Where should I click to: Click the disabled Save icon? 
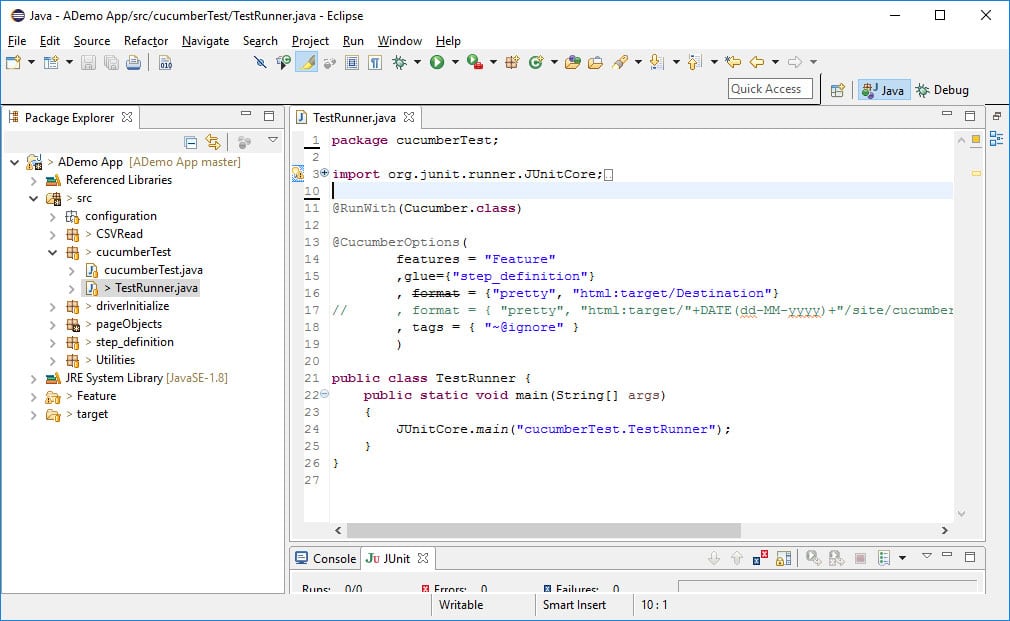point(88,62)
